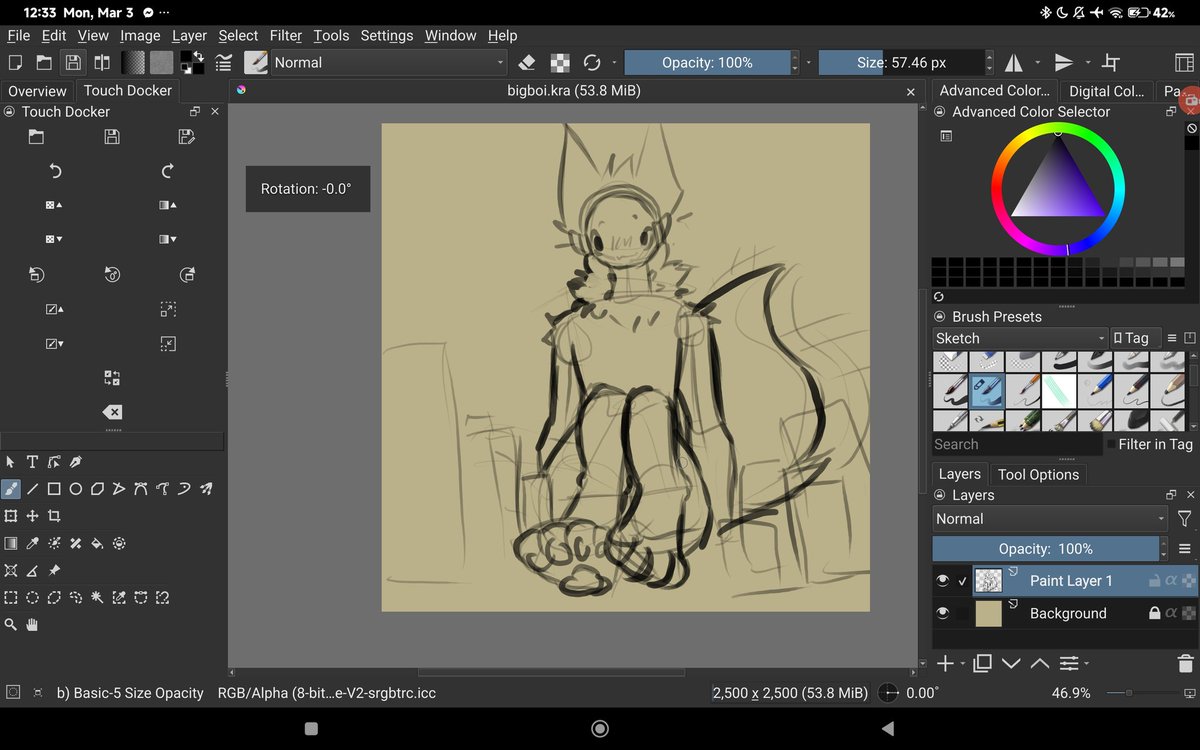The image size is (1200, 750).
Task: Select the Contiguous Selection magic wand
Action: point(97,598)
